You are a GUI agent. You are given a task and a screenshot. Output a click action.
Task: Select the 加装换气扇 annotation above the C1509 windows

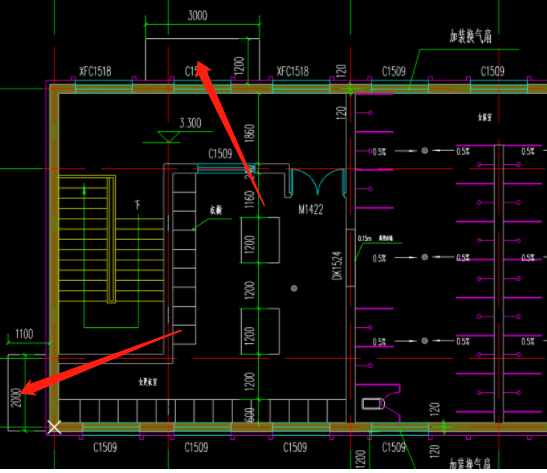[471, 37]
